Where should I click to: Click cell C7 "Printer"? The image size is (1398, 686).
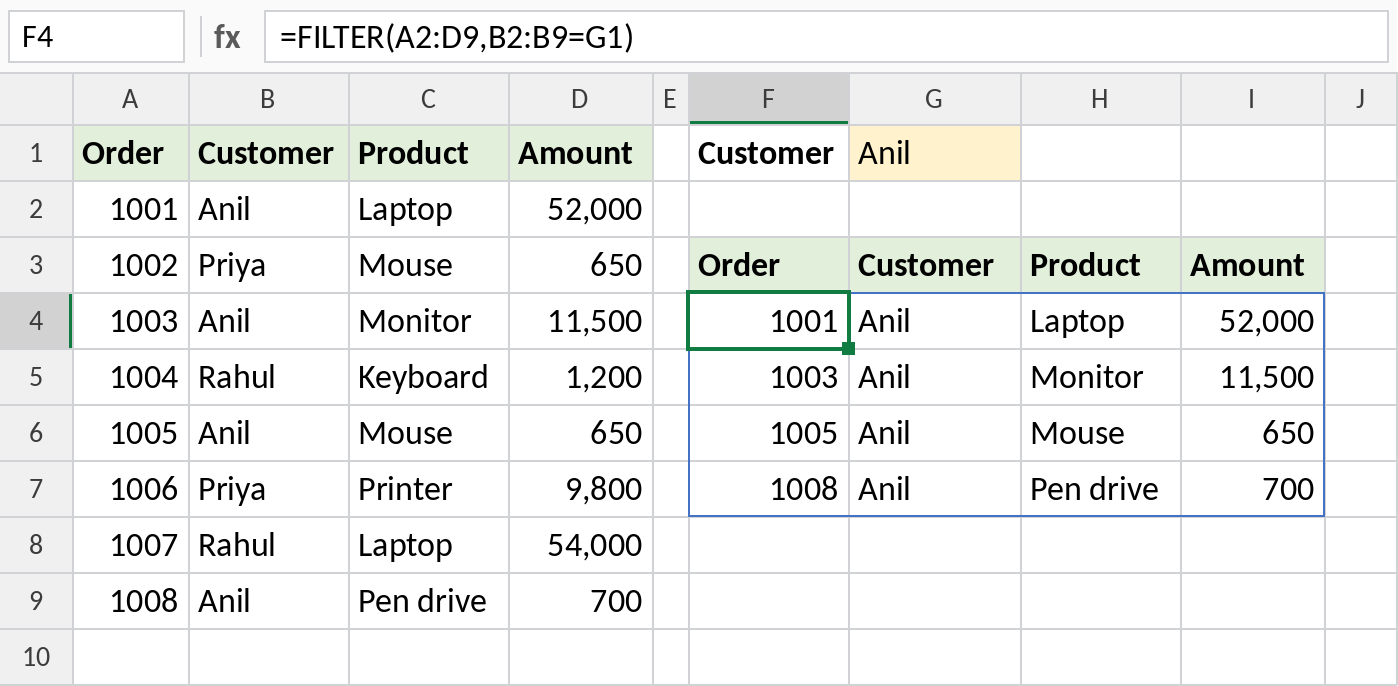429,489
